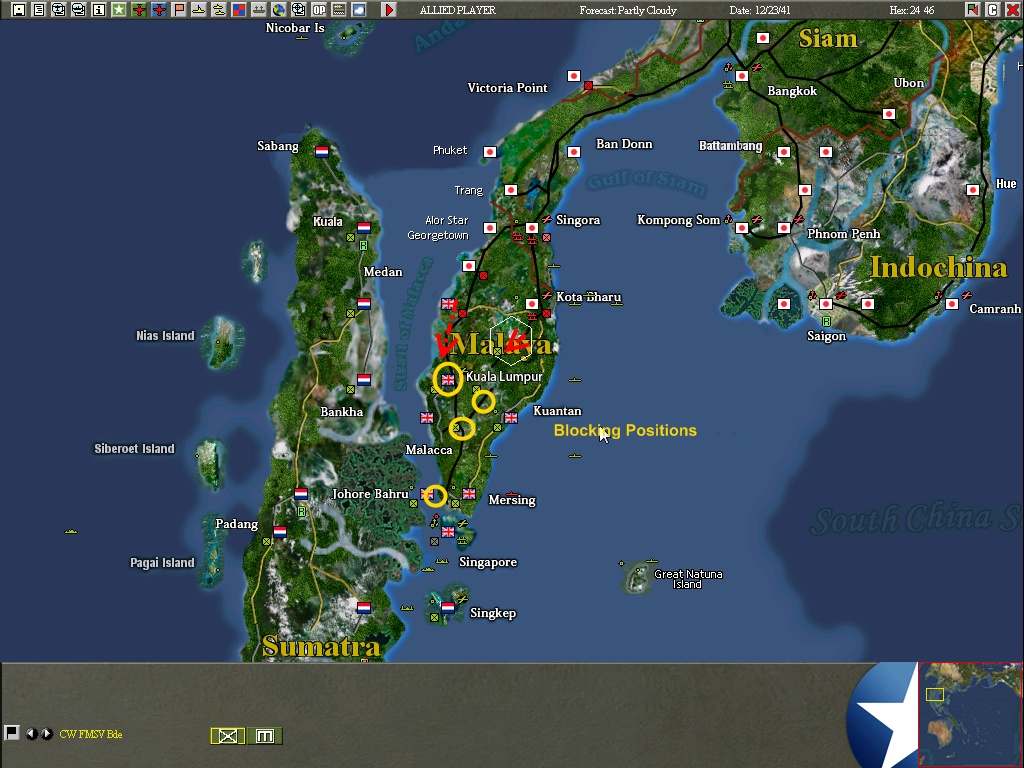
Task: Click the Date: 12/23/41 text
Action: (x=760, y=10)
